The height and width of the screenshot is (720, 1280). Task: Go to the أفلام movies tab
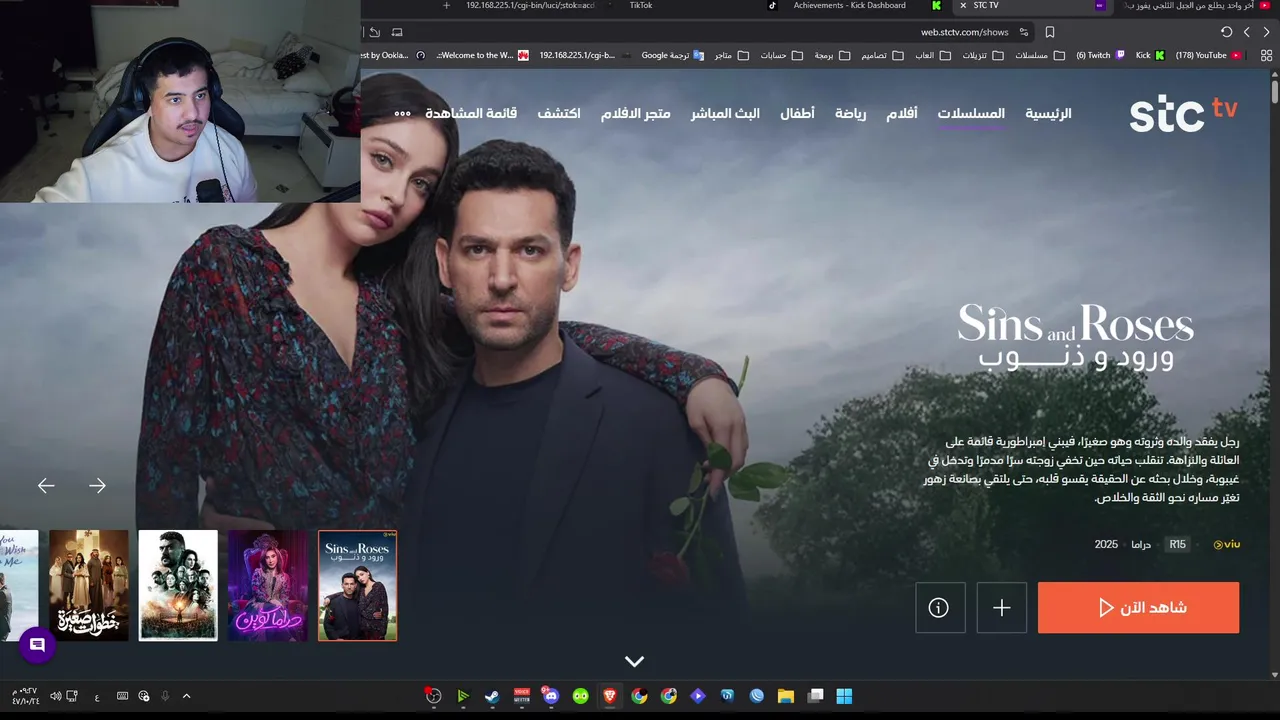901,114
